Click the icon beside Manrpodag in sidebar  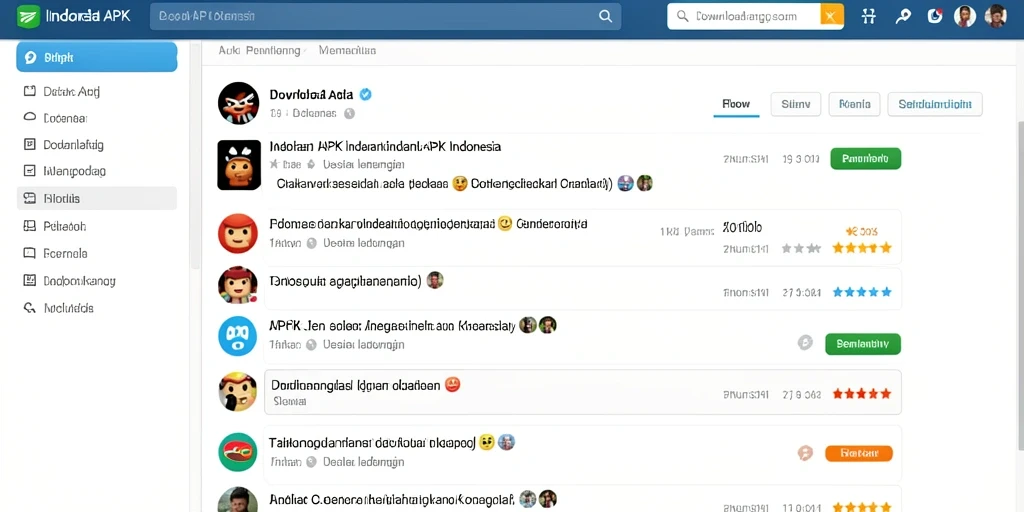(x=29, y=171)
